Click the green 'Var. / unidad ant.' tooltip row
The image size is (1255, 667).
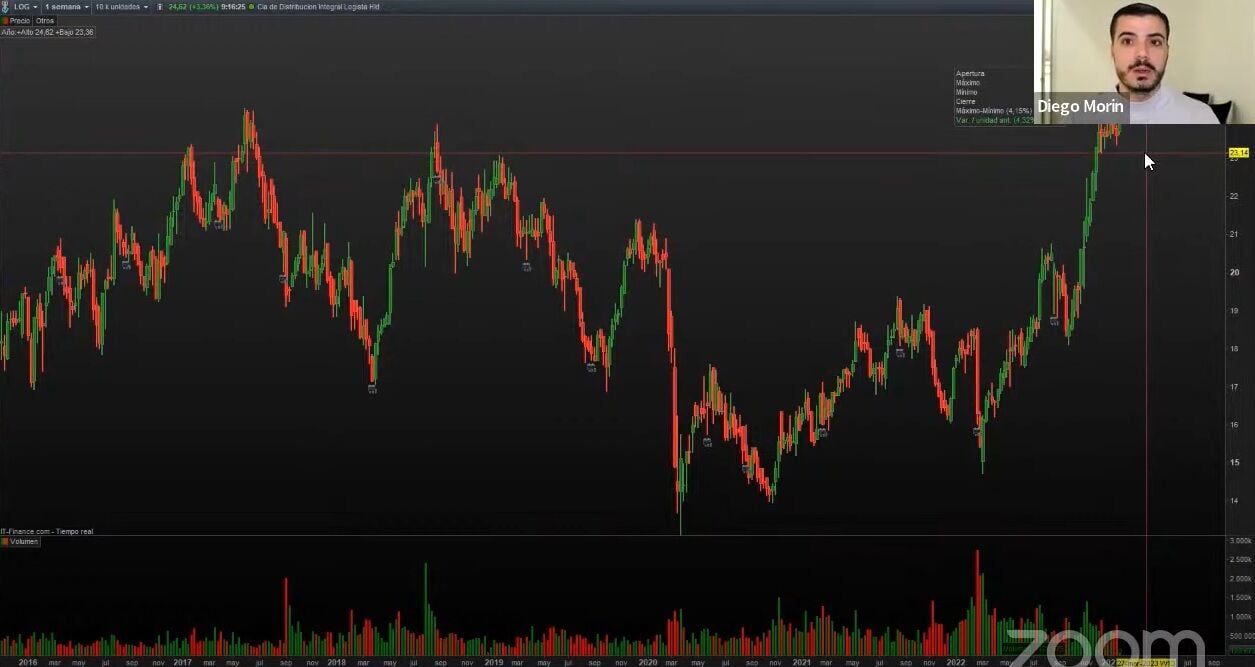click(994, 120)
